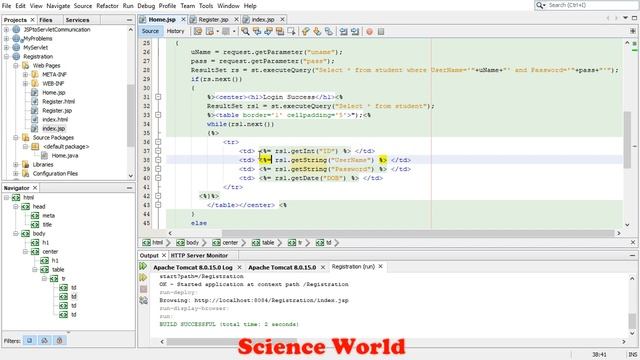Viewport: 640px width, 360px height.
Task: Expand the JSPtoServletCommunication project node
Action: tap(6, 29)
